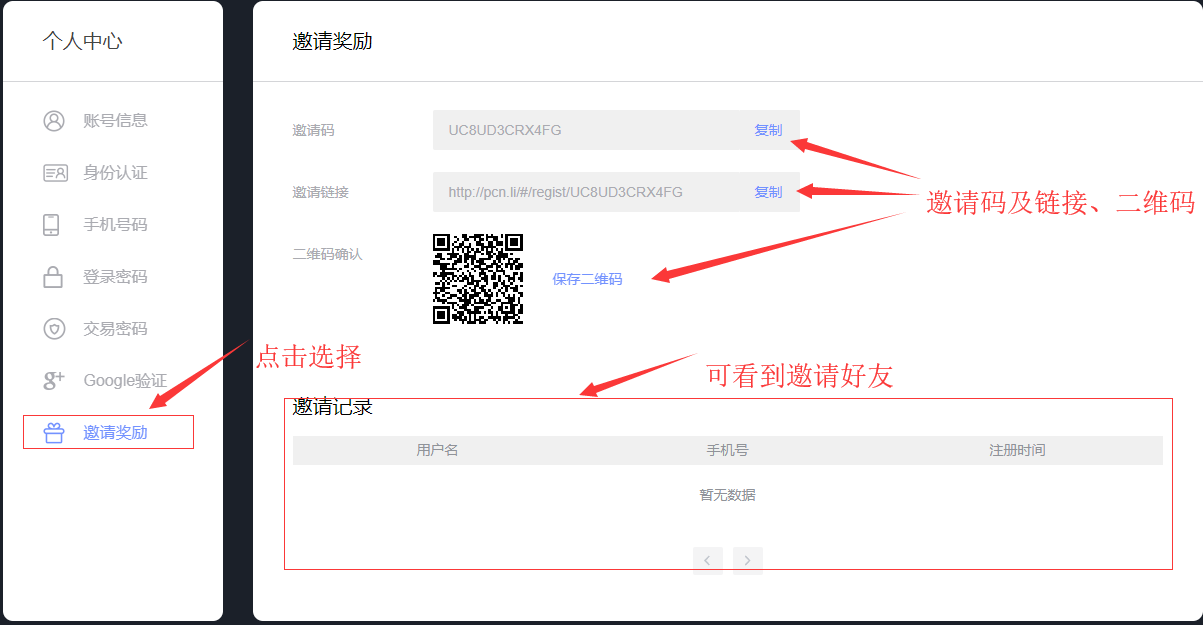
Task: Click the padlock icon for 登录密码
Action: (x=54, y=277)
